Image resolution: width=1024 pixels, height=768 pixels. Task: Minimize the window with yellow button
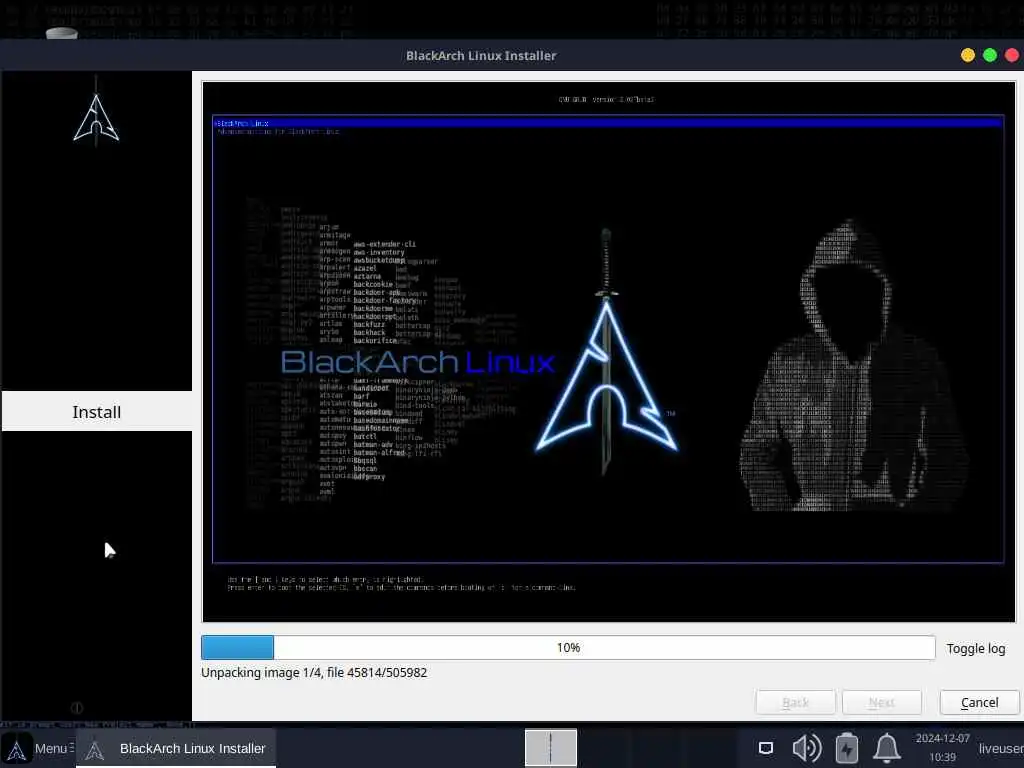(968, 56)
